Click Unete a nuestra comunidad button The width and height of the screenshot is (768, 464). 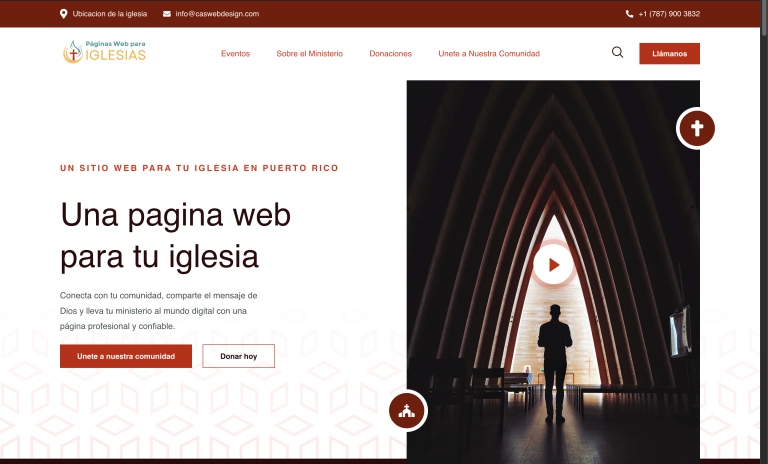pyautogui.click(x=126, y=356)
